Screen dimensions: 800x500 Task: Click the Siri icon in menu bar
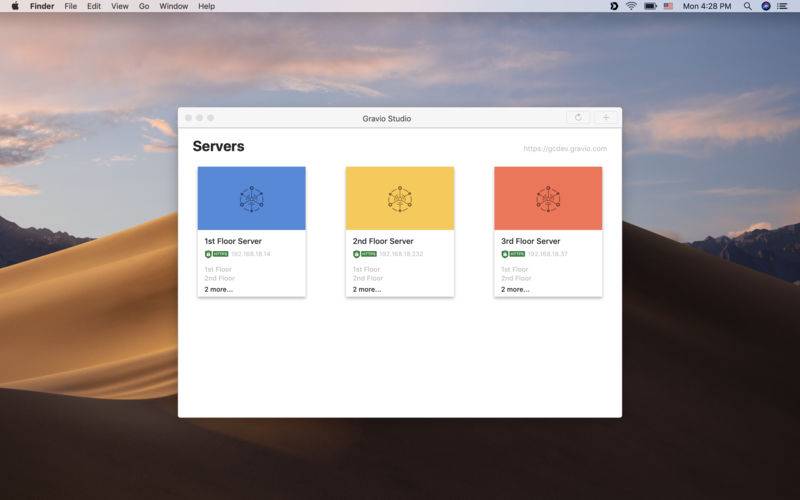point(765,6)
